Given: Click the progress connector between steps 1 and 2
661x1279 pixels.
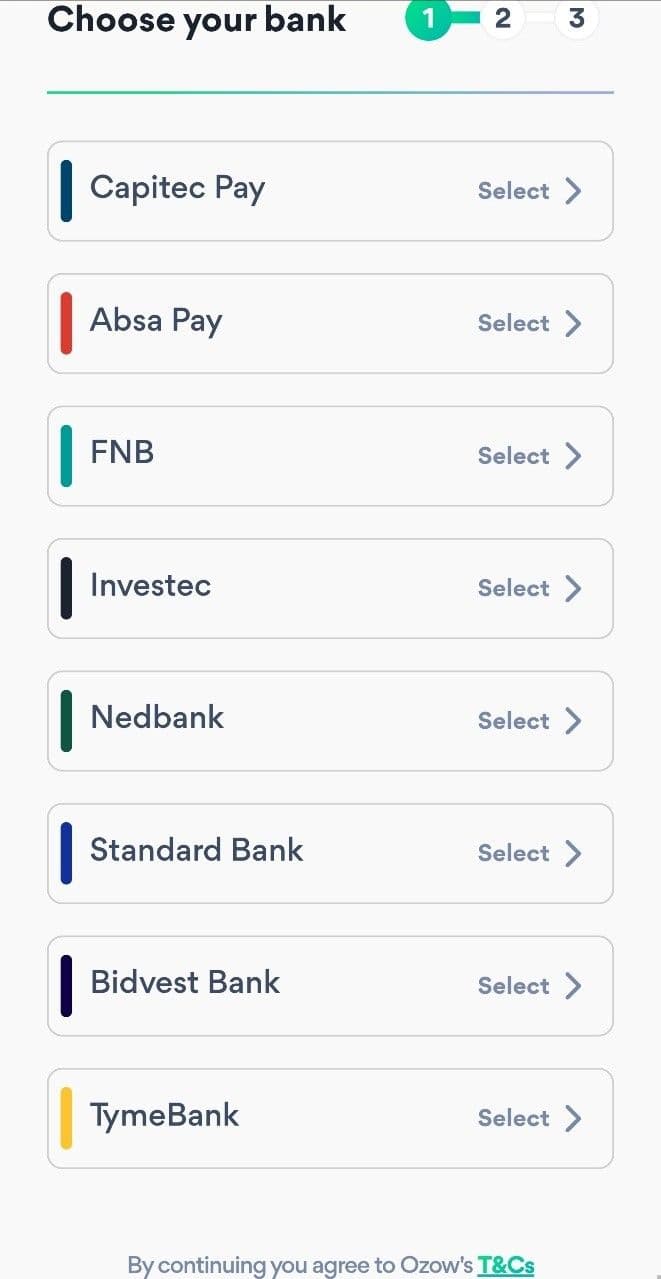Looking at the screenshot, I should pos(465,17).
